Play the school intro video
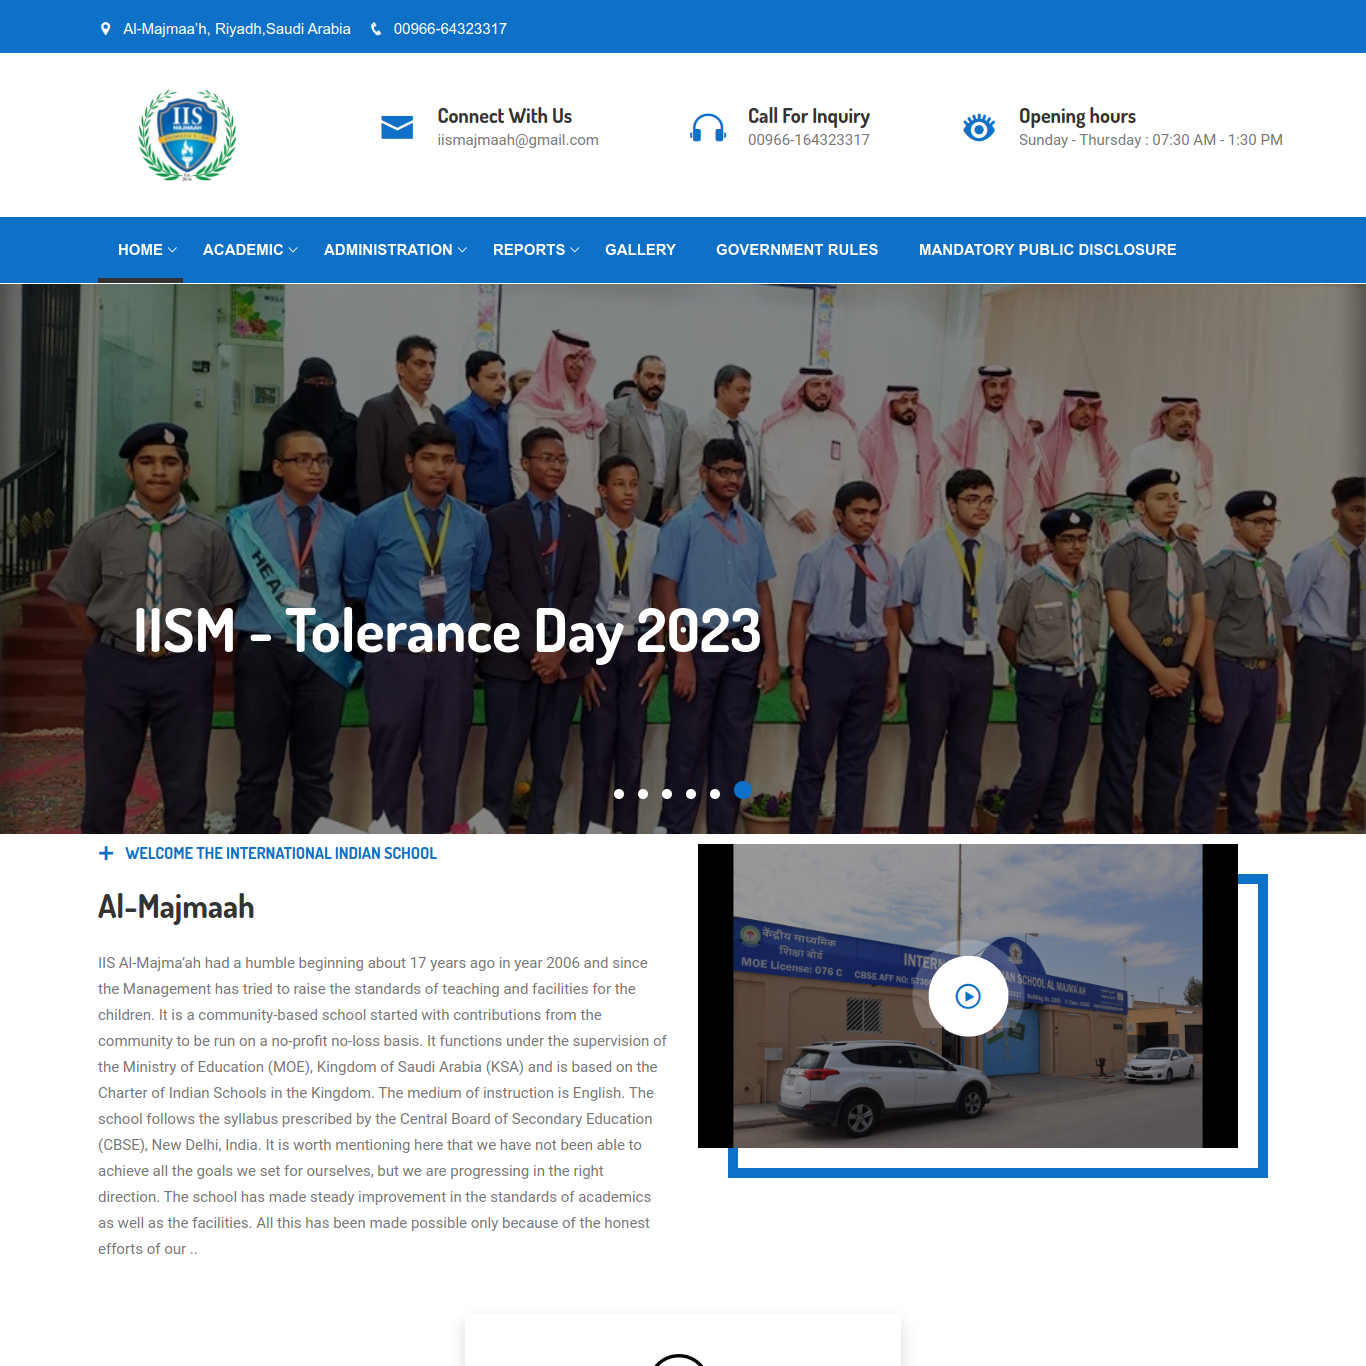The image size is (1366, 1366). pos(968,996)
